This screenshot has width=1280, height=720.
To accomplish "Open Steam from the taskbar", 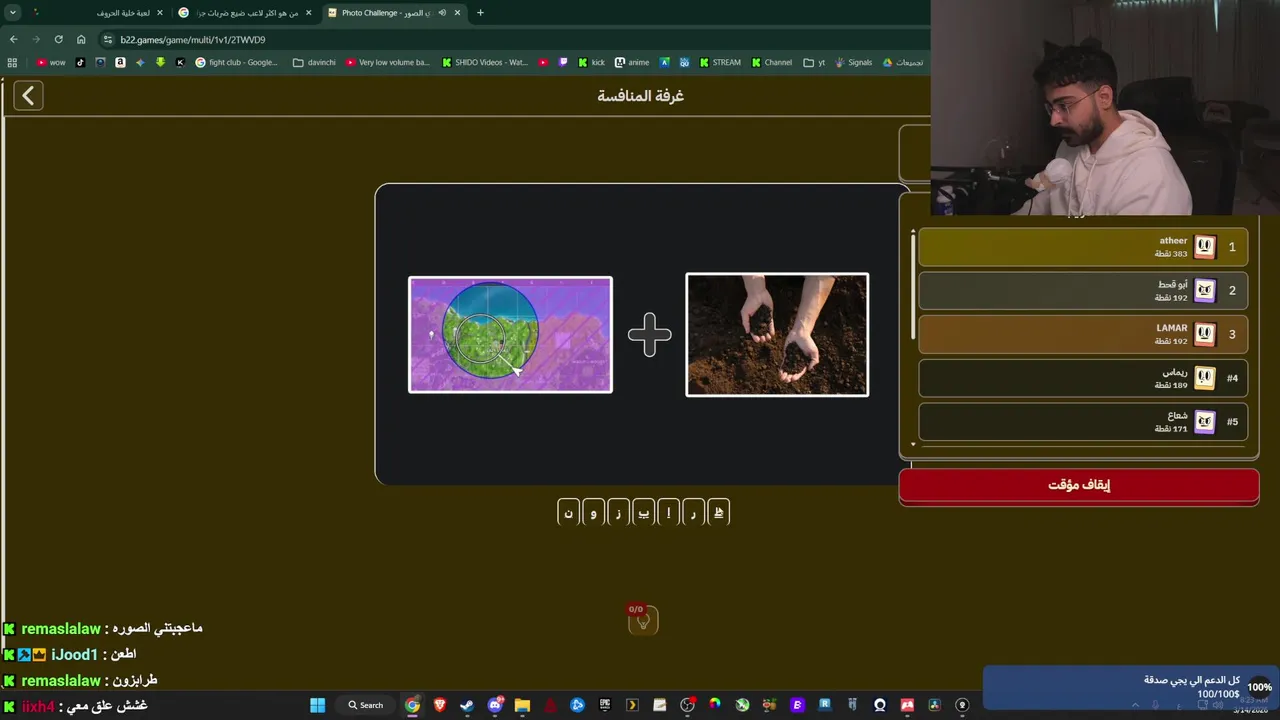I will pos(467,705).
